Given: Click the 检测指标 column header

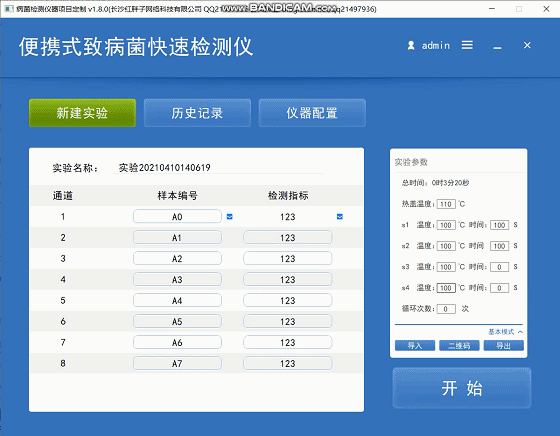Looking at the screenshot, I should point(288,196).
